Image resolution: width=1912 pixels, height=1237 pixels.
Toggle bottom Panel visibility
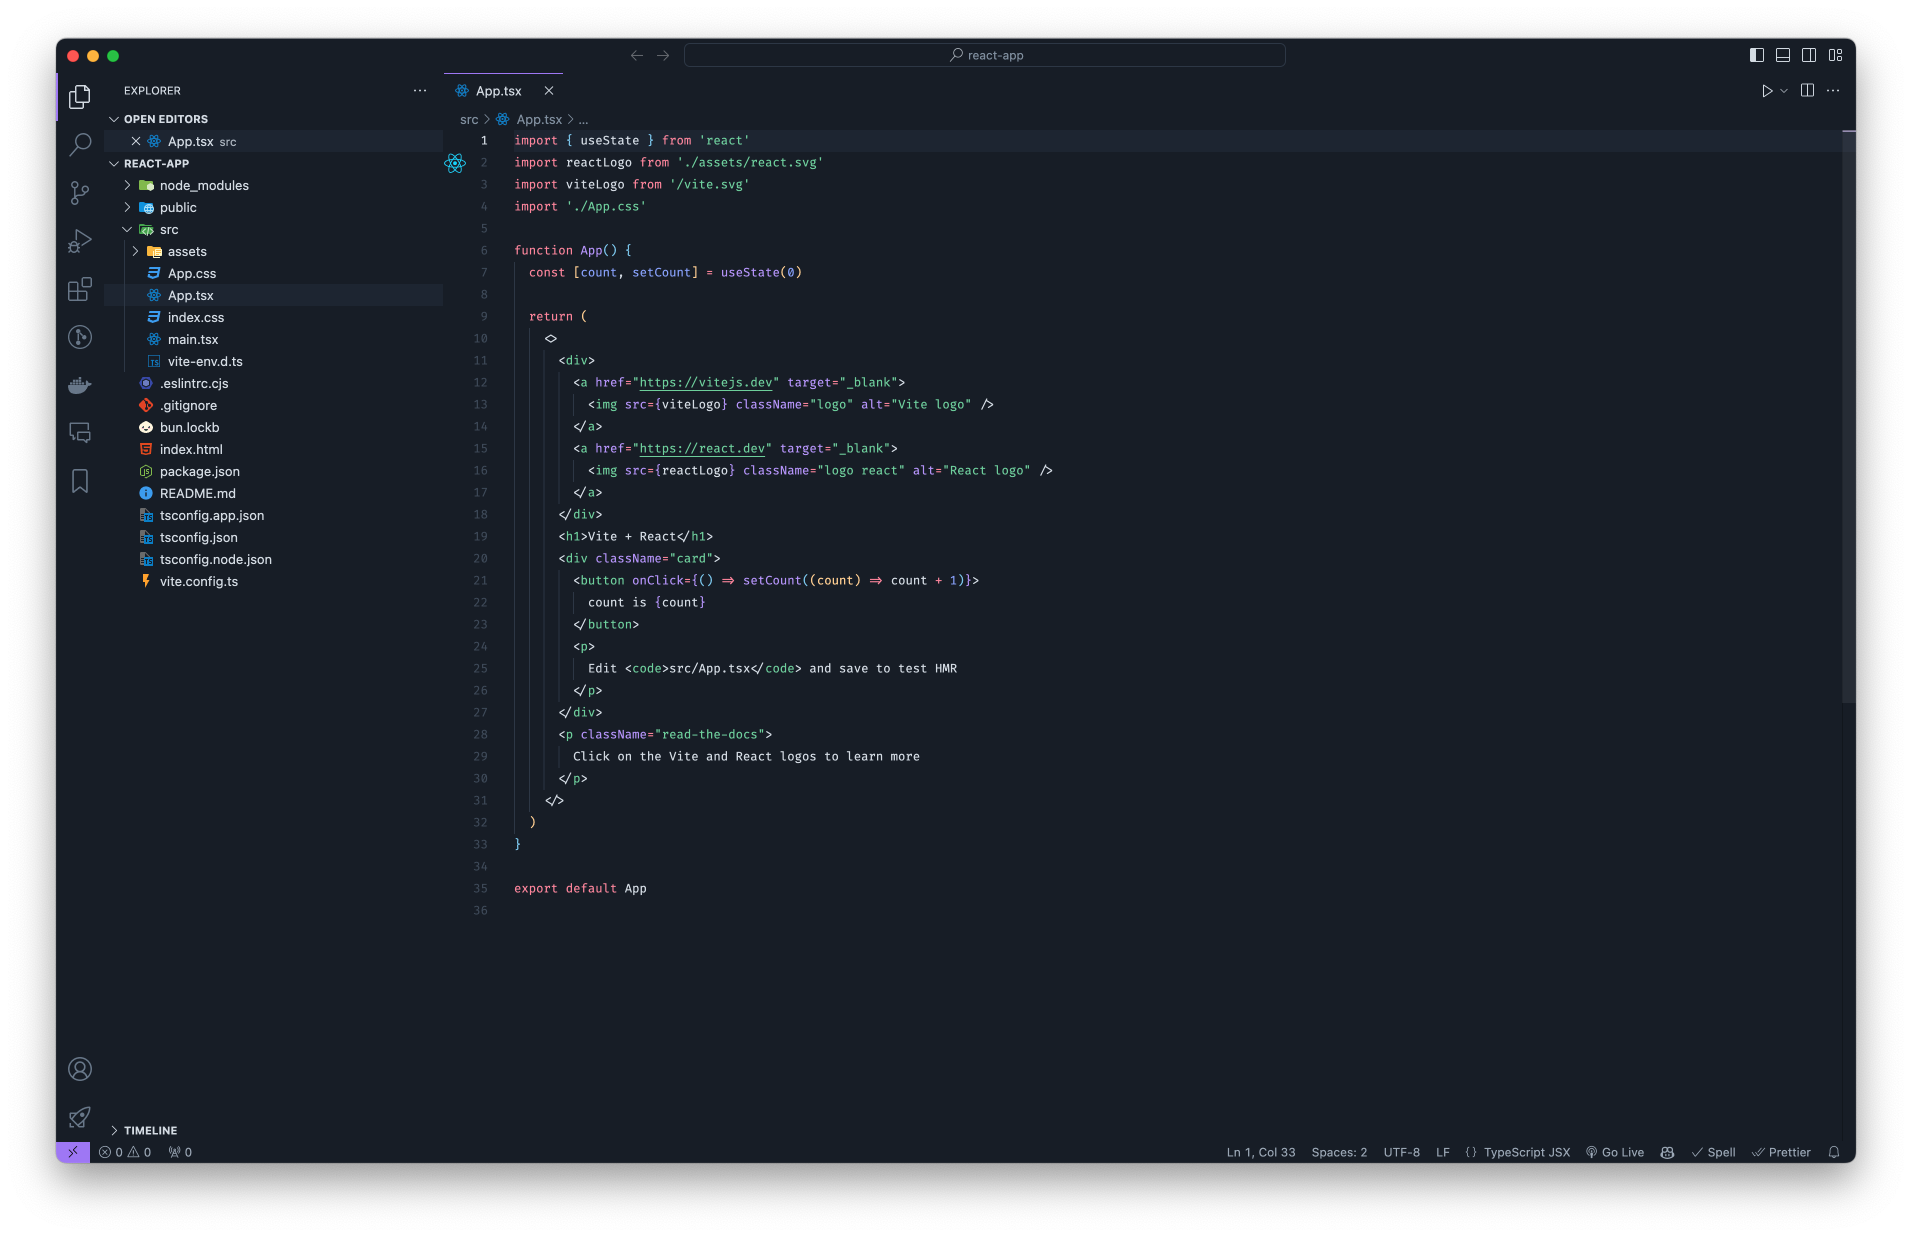1783,55
